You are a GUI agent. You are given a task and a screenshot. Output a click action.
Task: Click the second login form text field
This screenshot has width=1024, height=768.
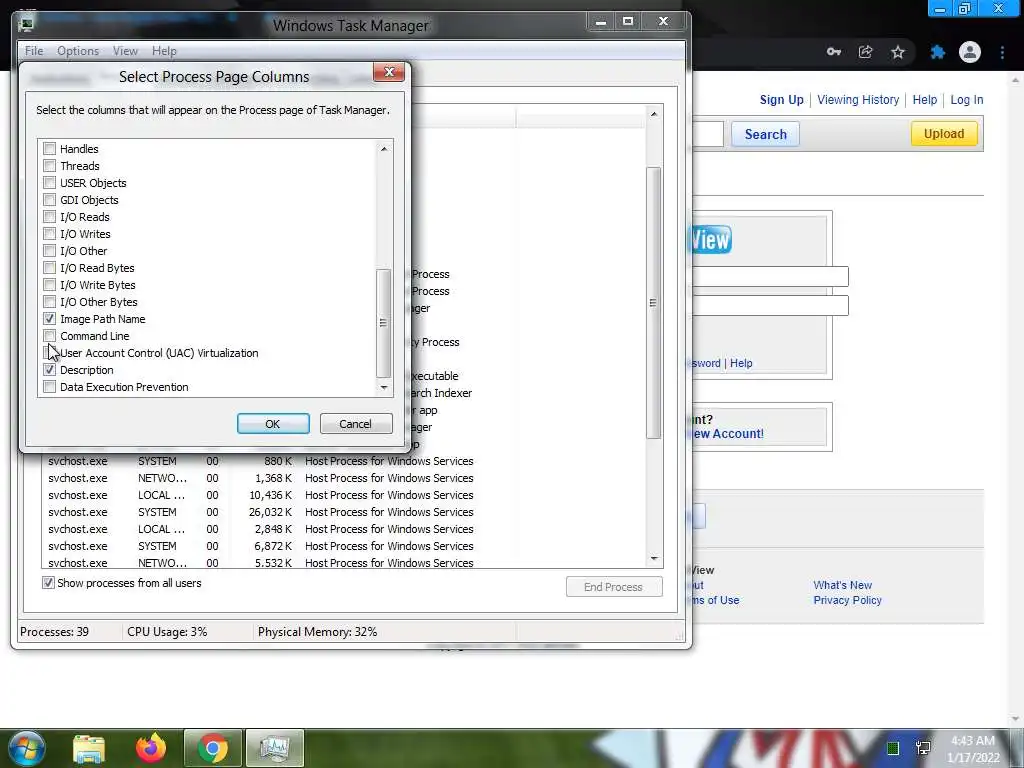[x=770, y=306]
